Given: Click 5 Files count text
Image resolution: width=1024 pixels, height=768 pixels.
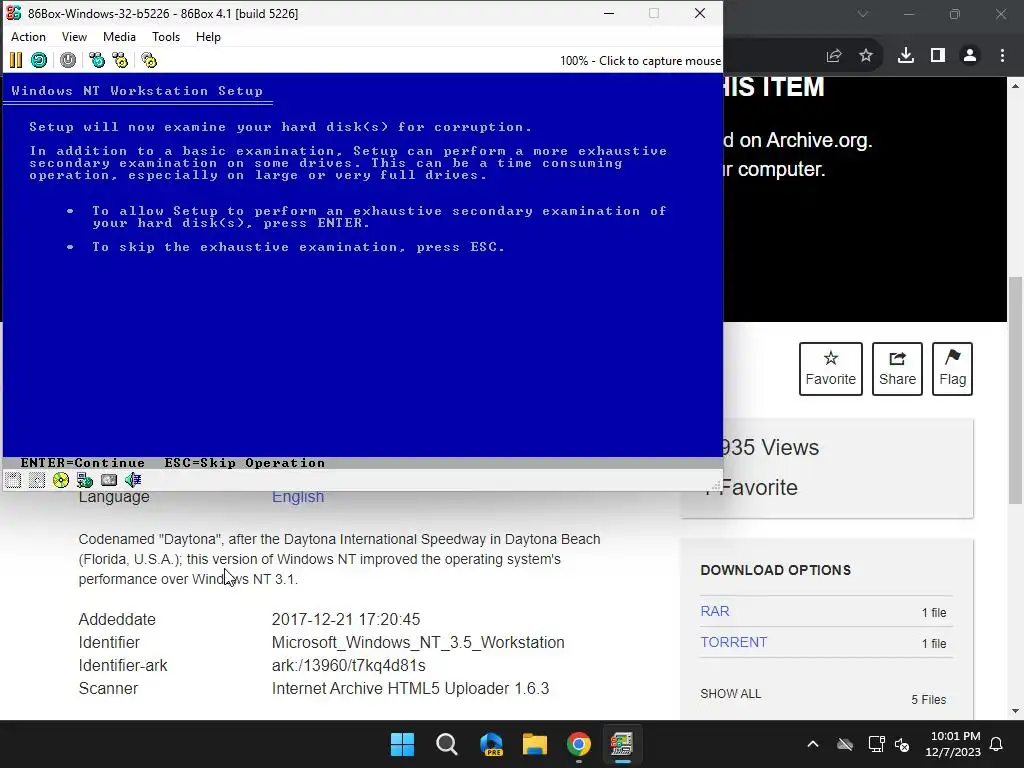Looking at the screenshot, I should [929, 699].
